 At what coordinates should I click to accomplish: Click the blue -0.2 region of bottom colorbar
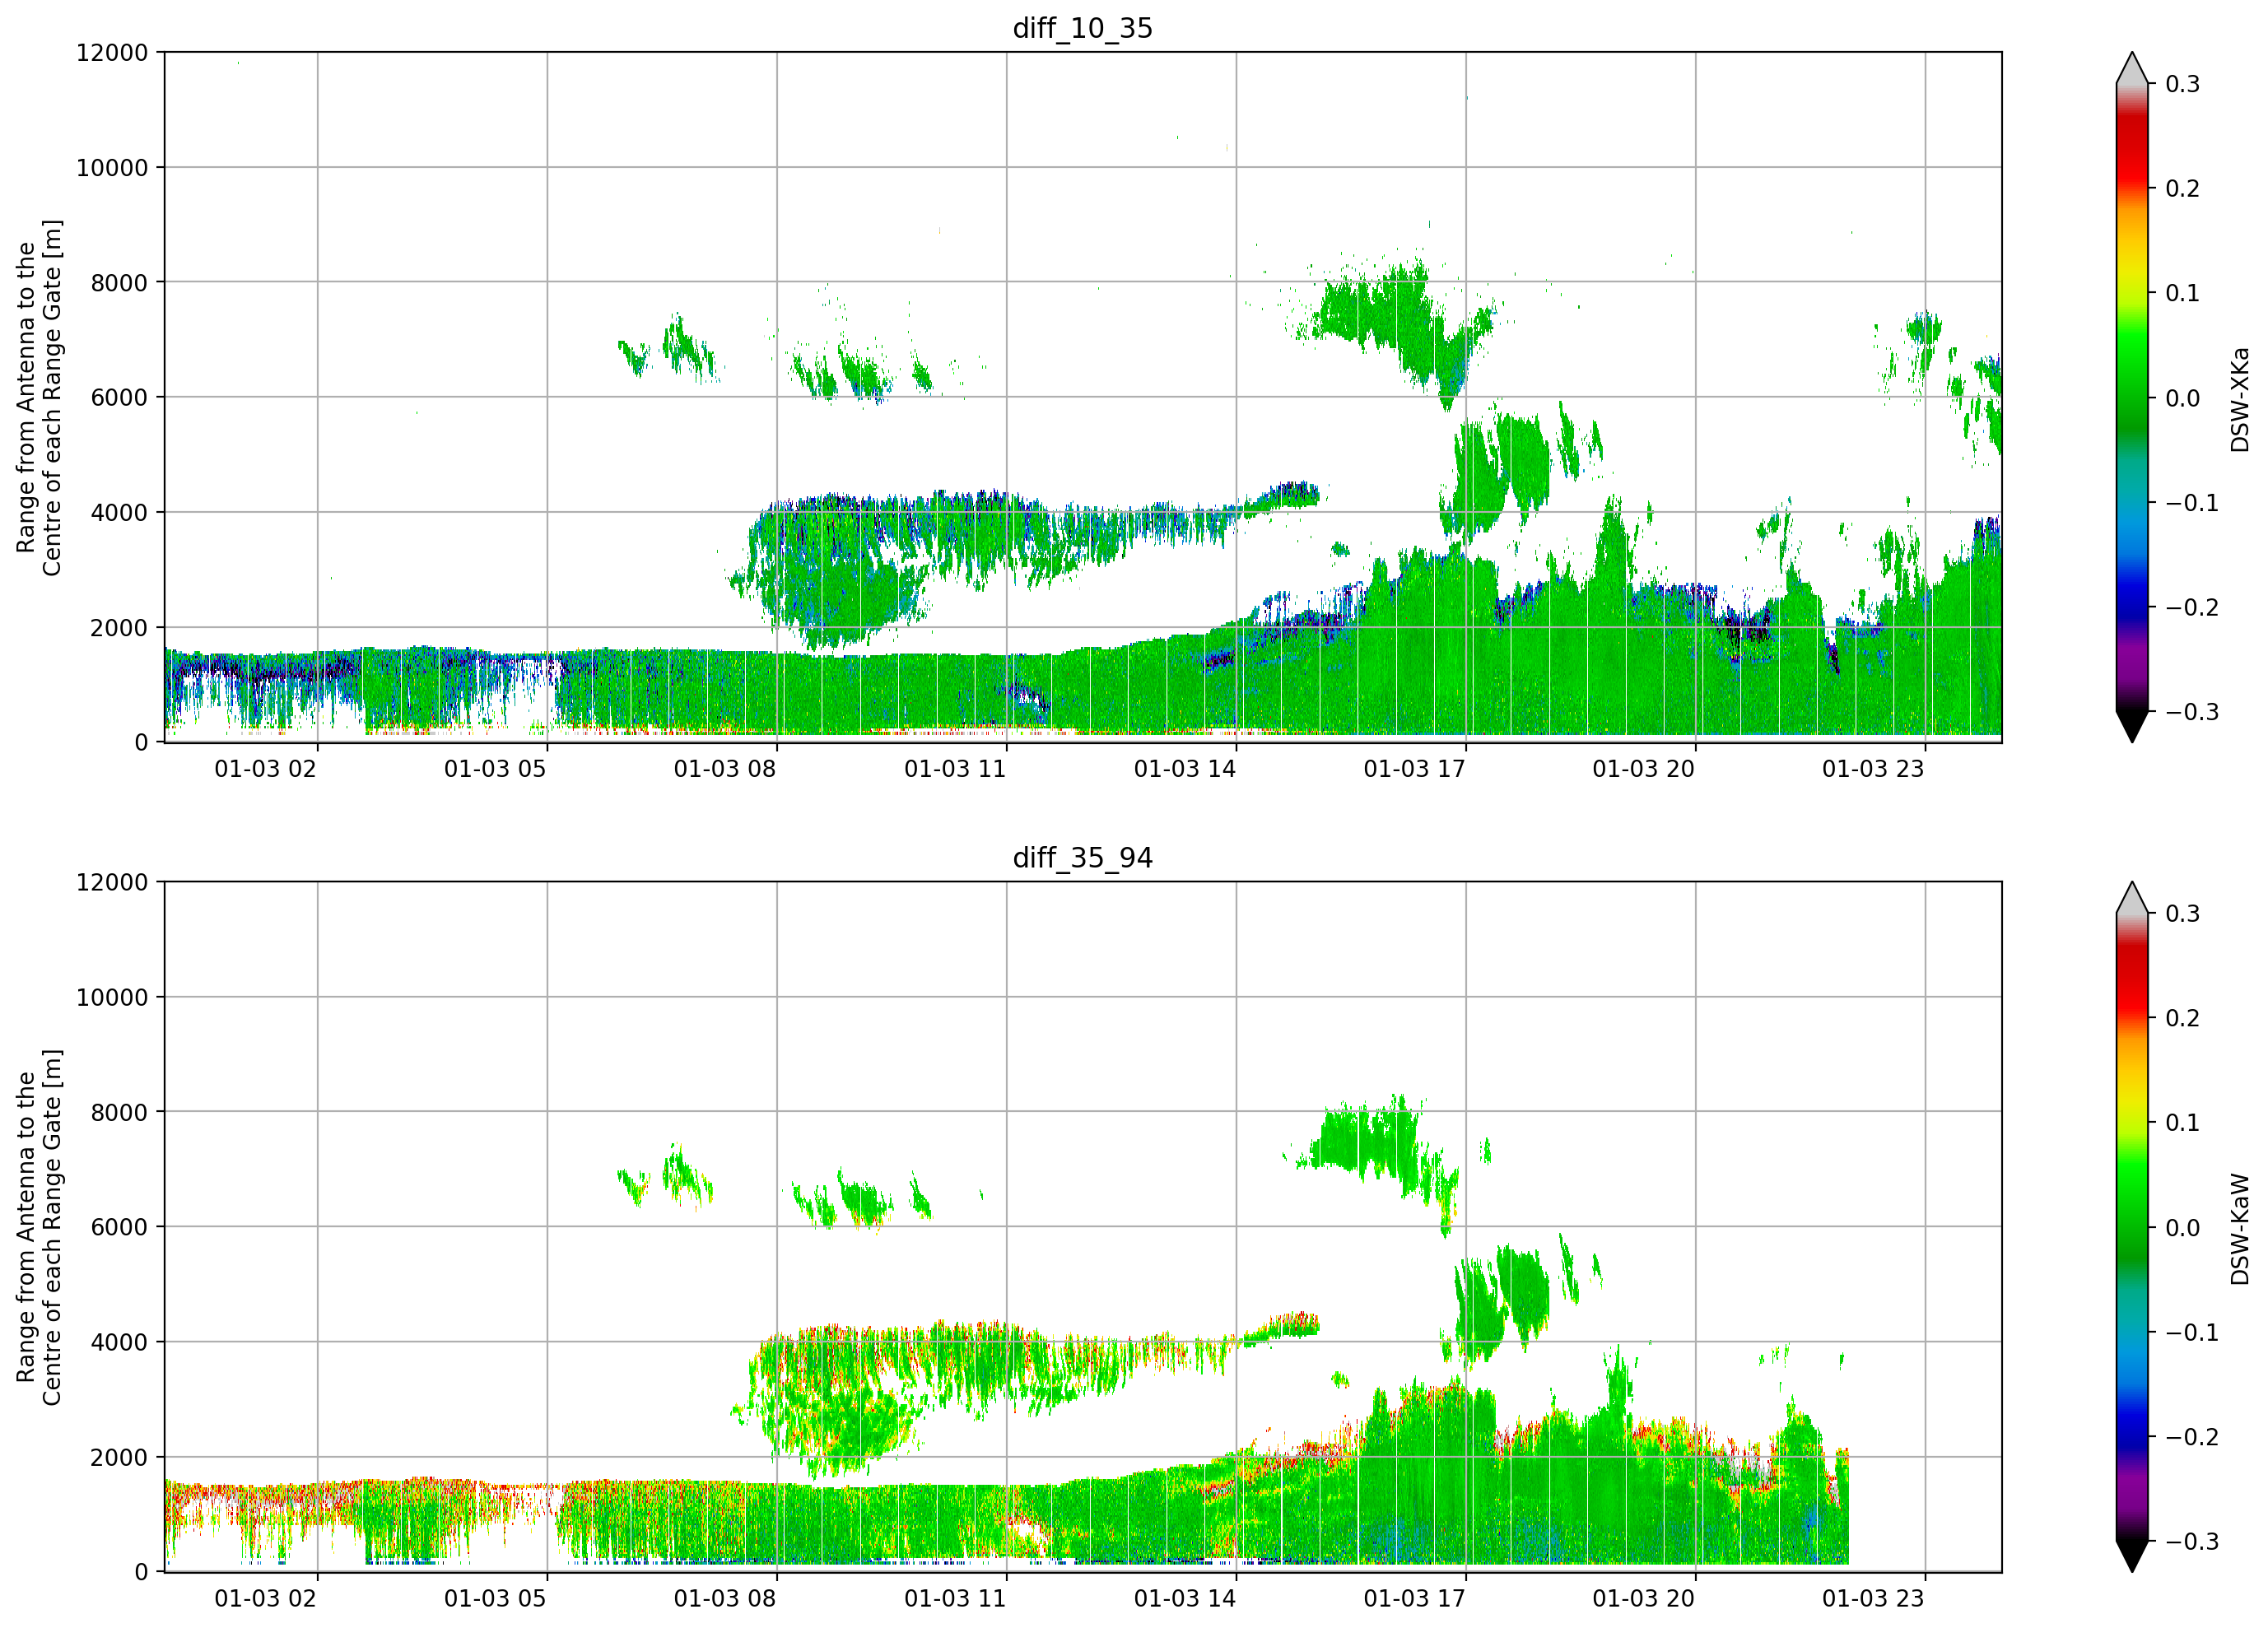2132,1437
